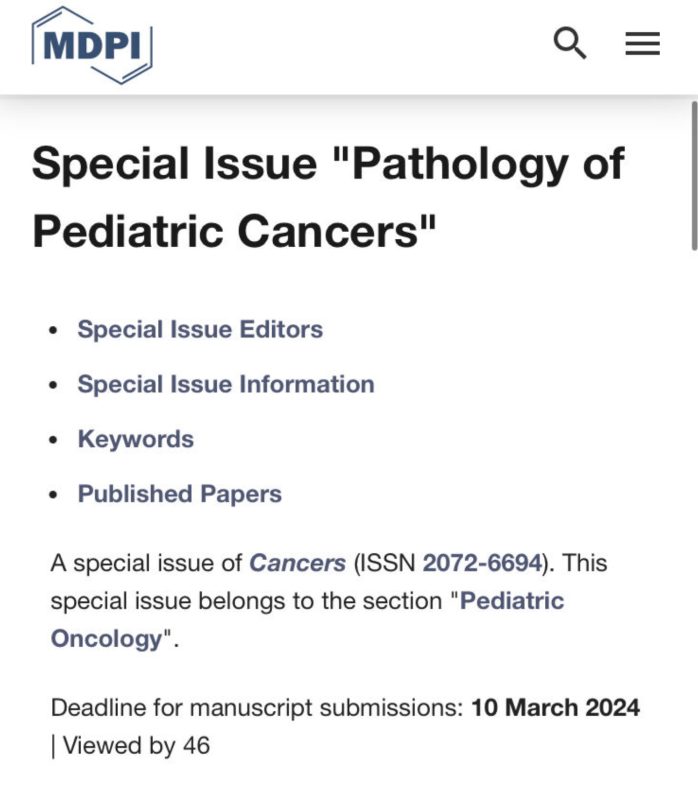
Task: Open the Keywords section link
Action: coord(136,439)
